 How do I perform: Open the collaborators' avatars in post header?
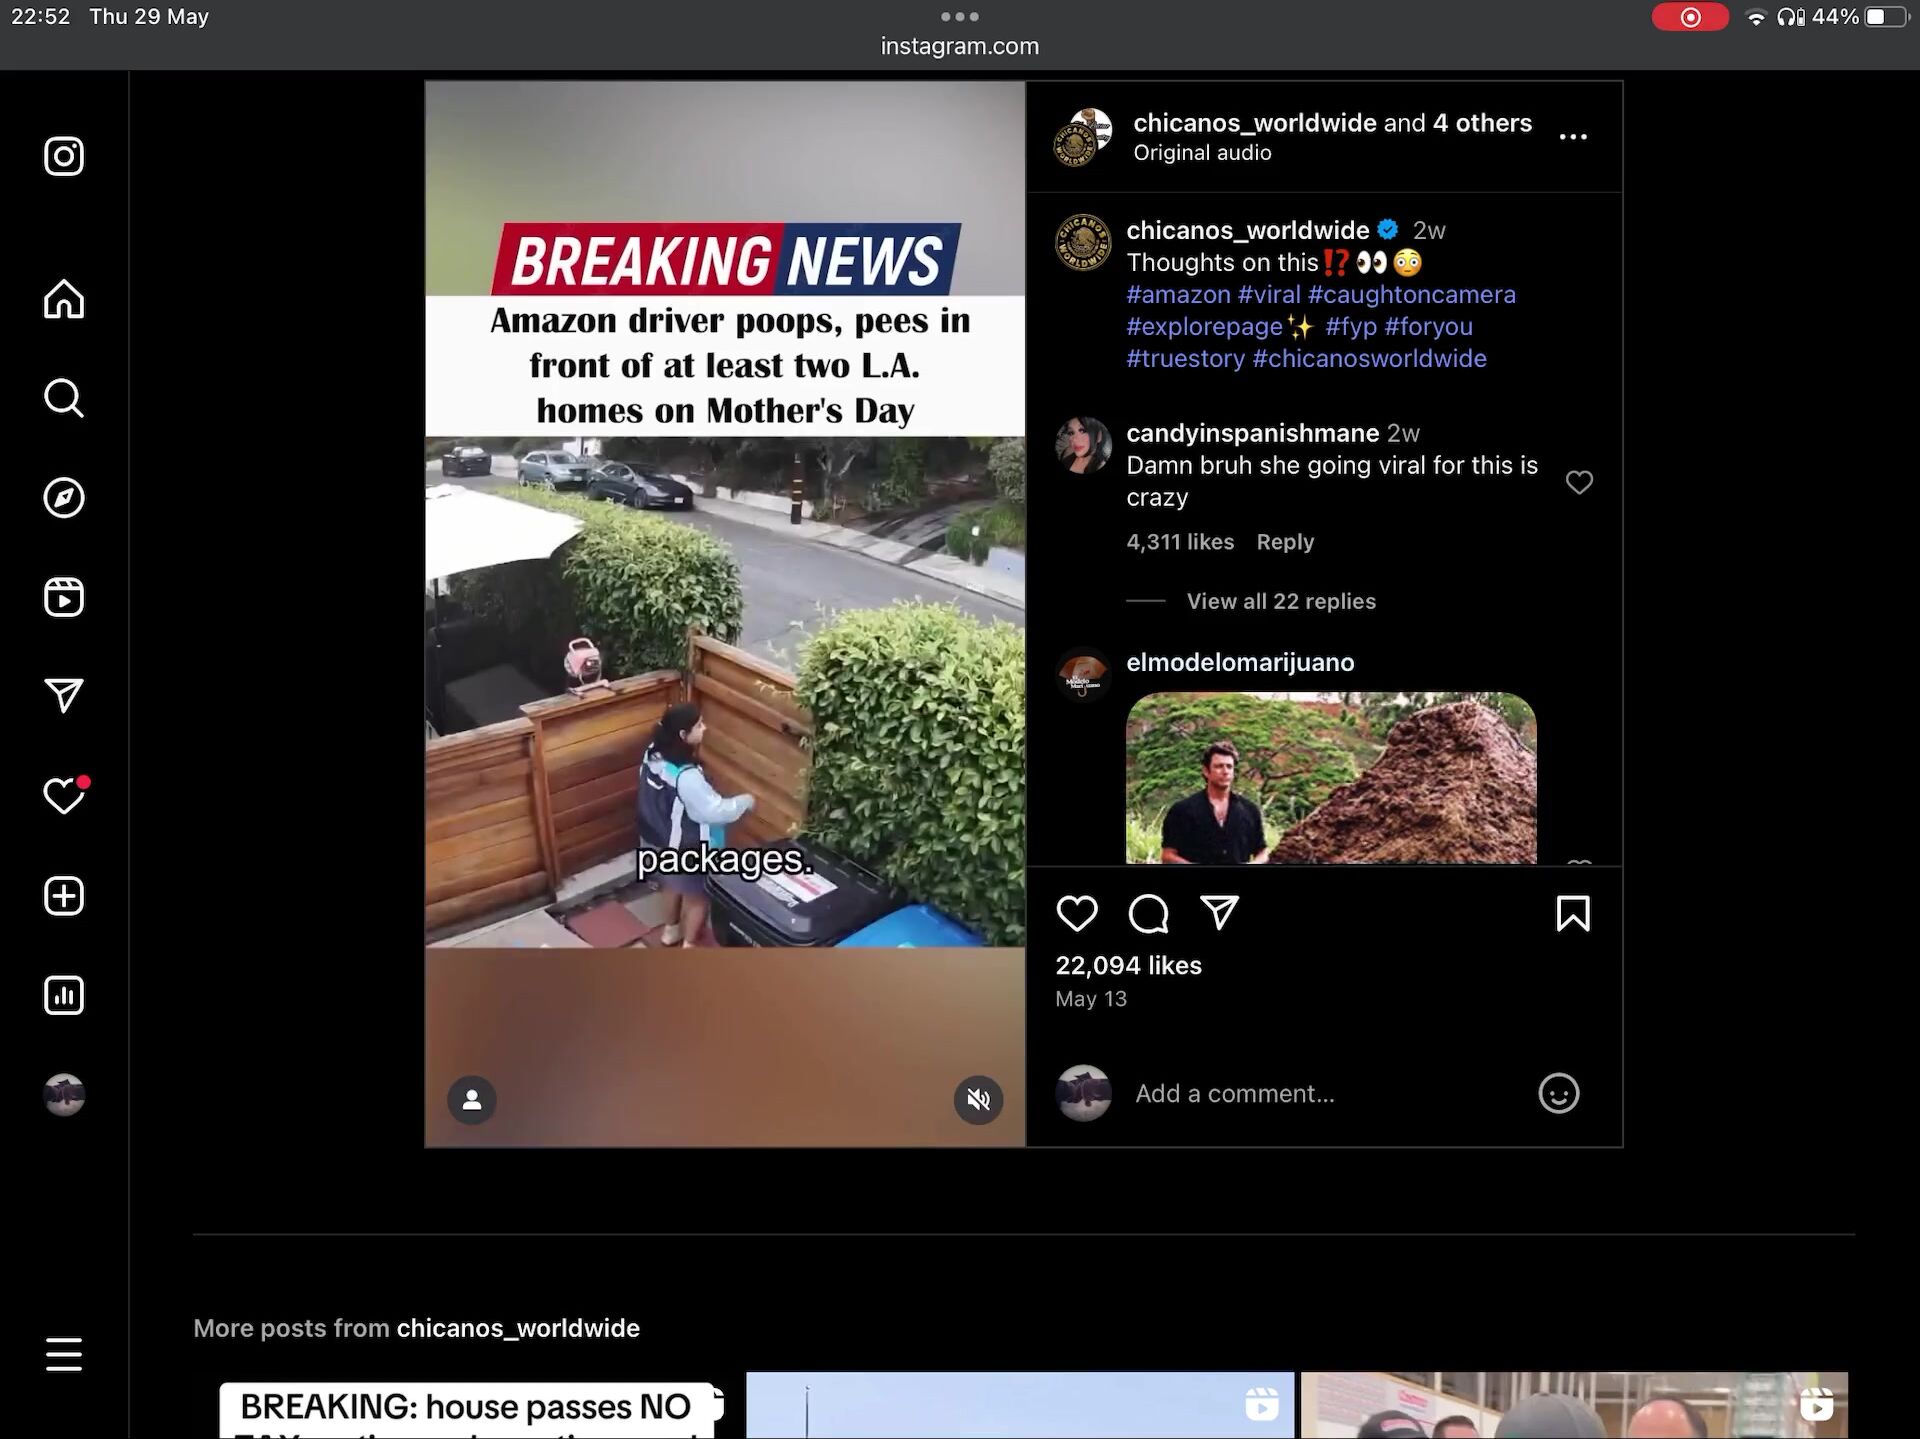pyautogui.click(x=1083, y=137)
